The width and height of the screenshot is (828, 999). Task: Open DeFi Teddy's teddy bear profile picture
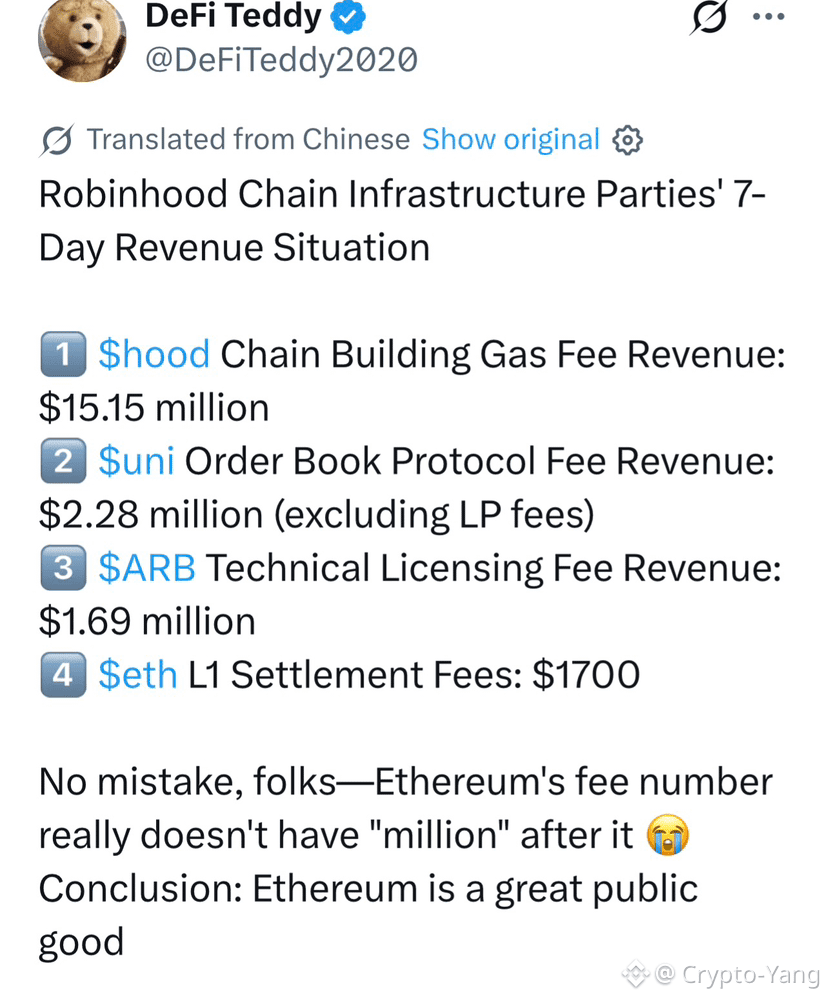(x=82, y=38)
